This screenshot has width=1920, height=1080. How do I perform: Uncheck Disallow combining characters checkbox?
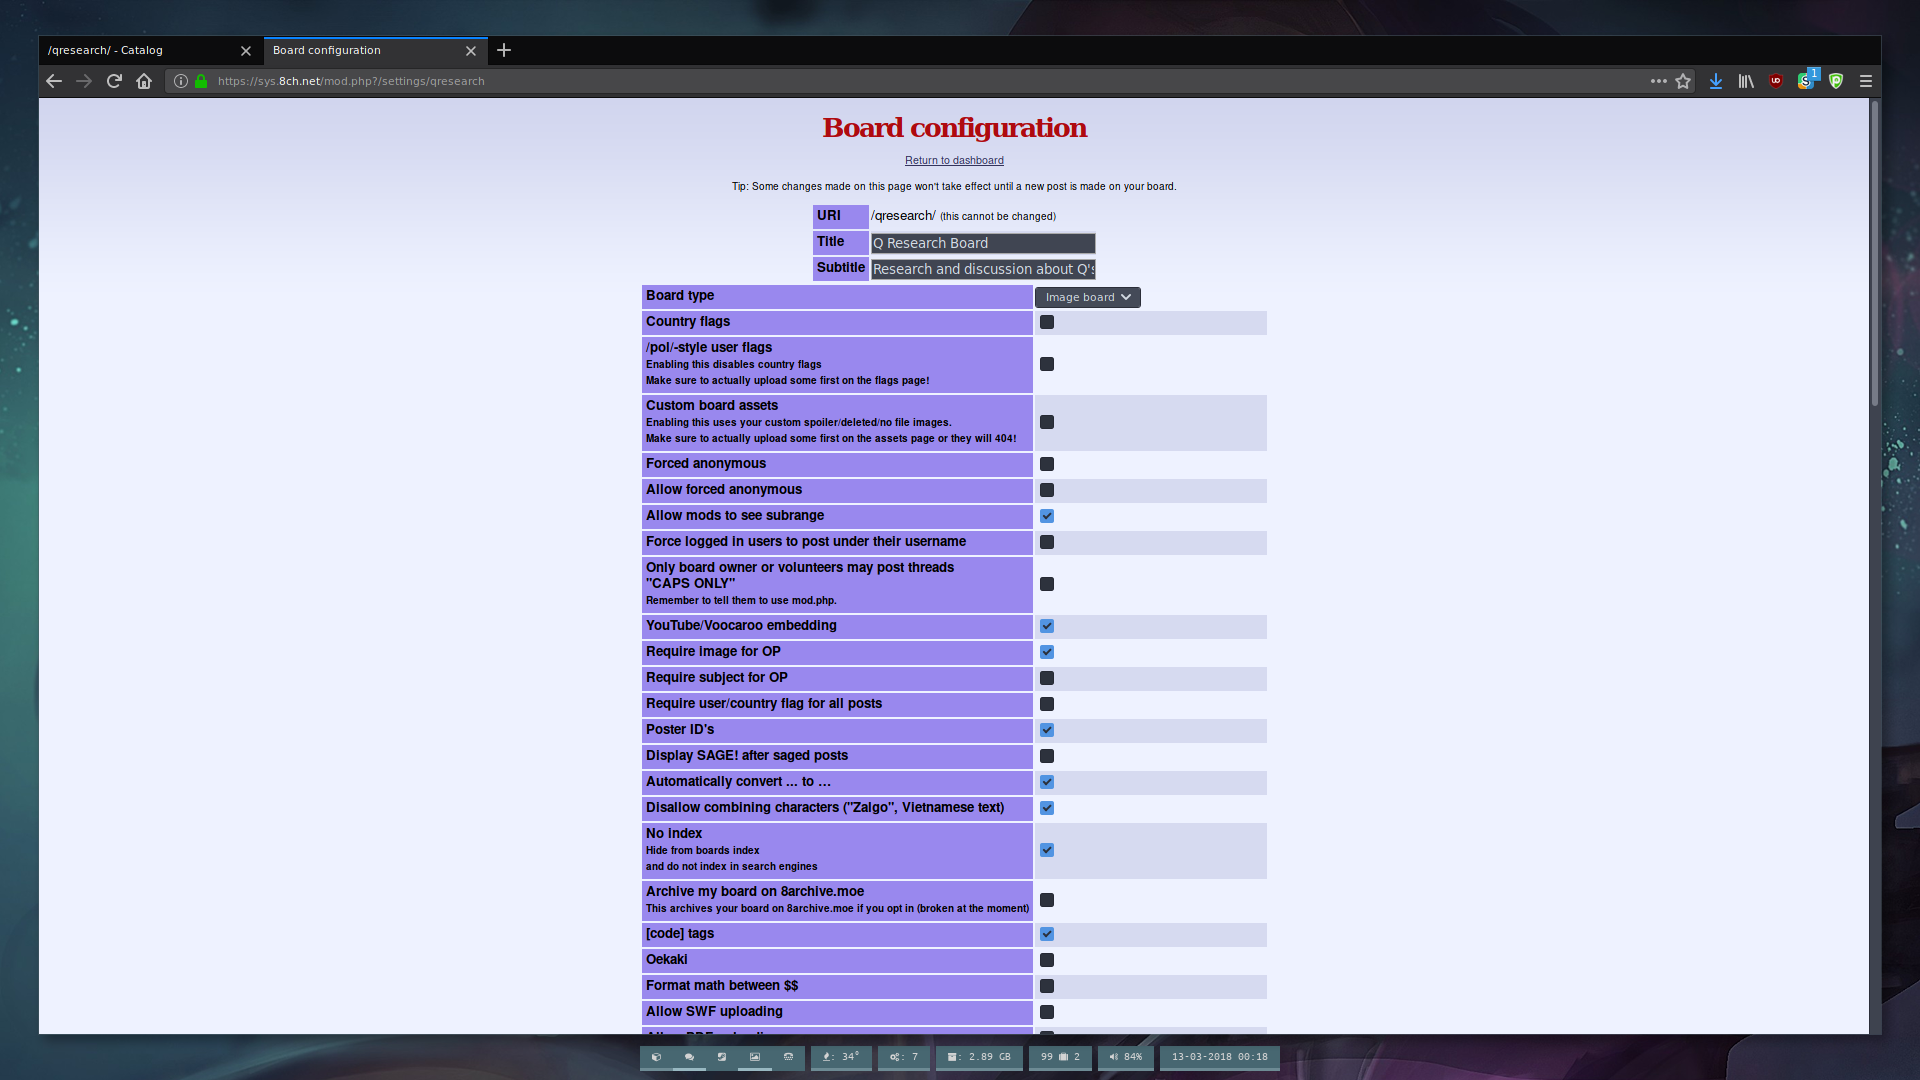point(1047,808)
